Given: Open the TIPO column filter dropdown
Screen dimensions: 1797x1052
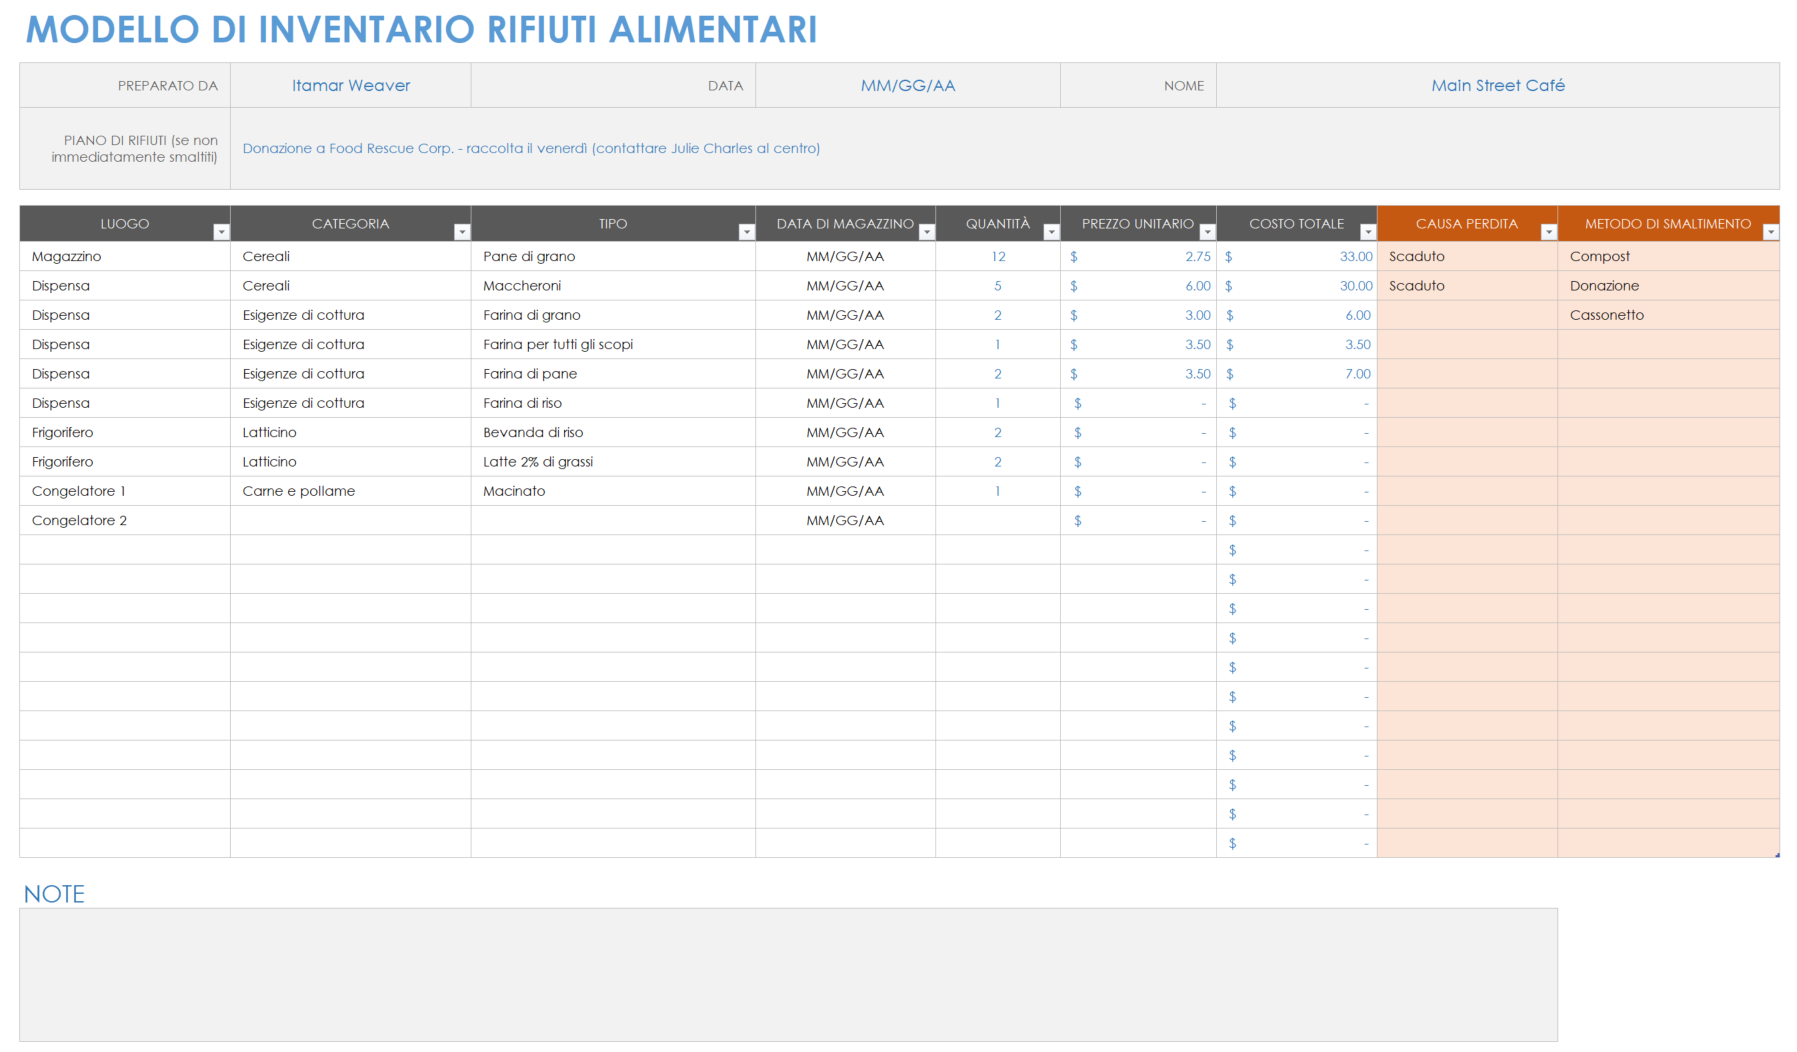Looking at the screenshot, I should pyautogui.click(x=746, y=232).
